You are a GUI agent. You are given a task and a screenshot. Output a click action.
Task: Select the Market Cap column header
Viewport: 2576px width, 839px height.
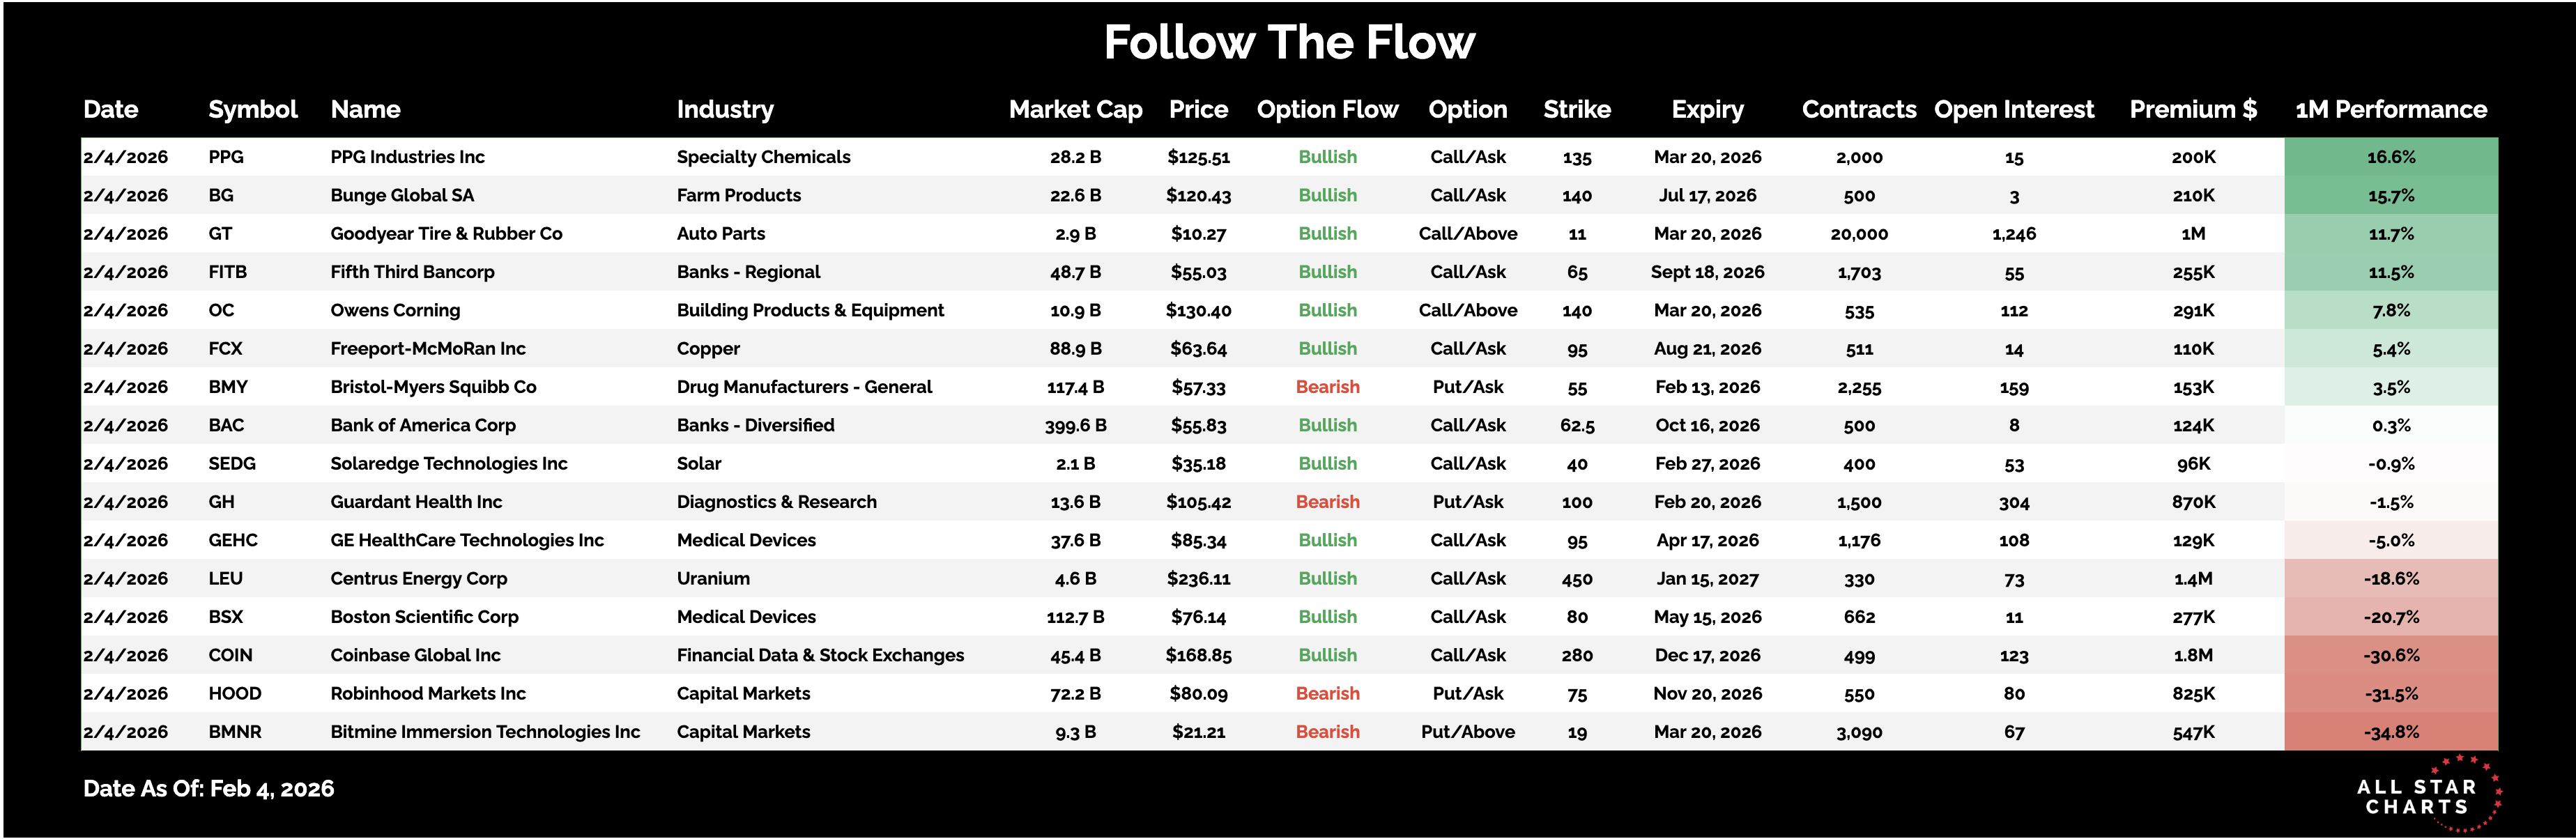1075,110
